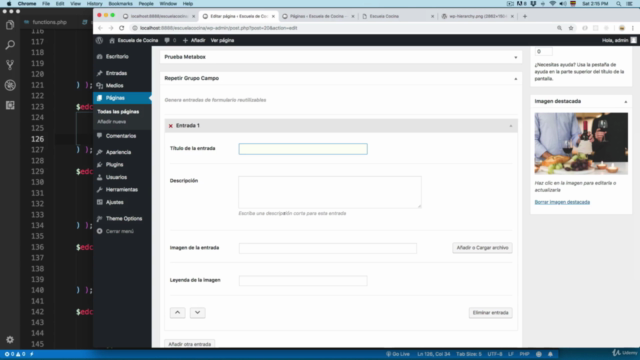Open VS Code Explorer files icon

click(10, 25)
